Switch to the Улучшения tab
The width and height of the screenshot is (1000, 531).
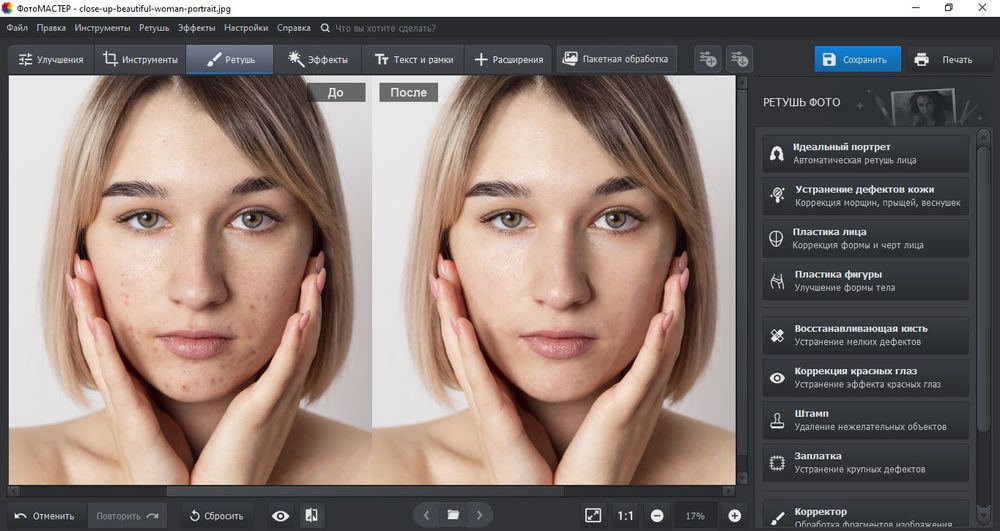[x=50, y=60]
